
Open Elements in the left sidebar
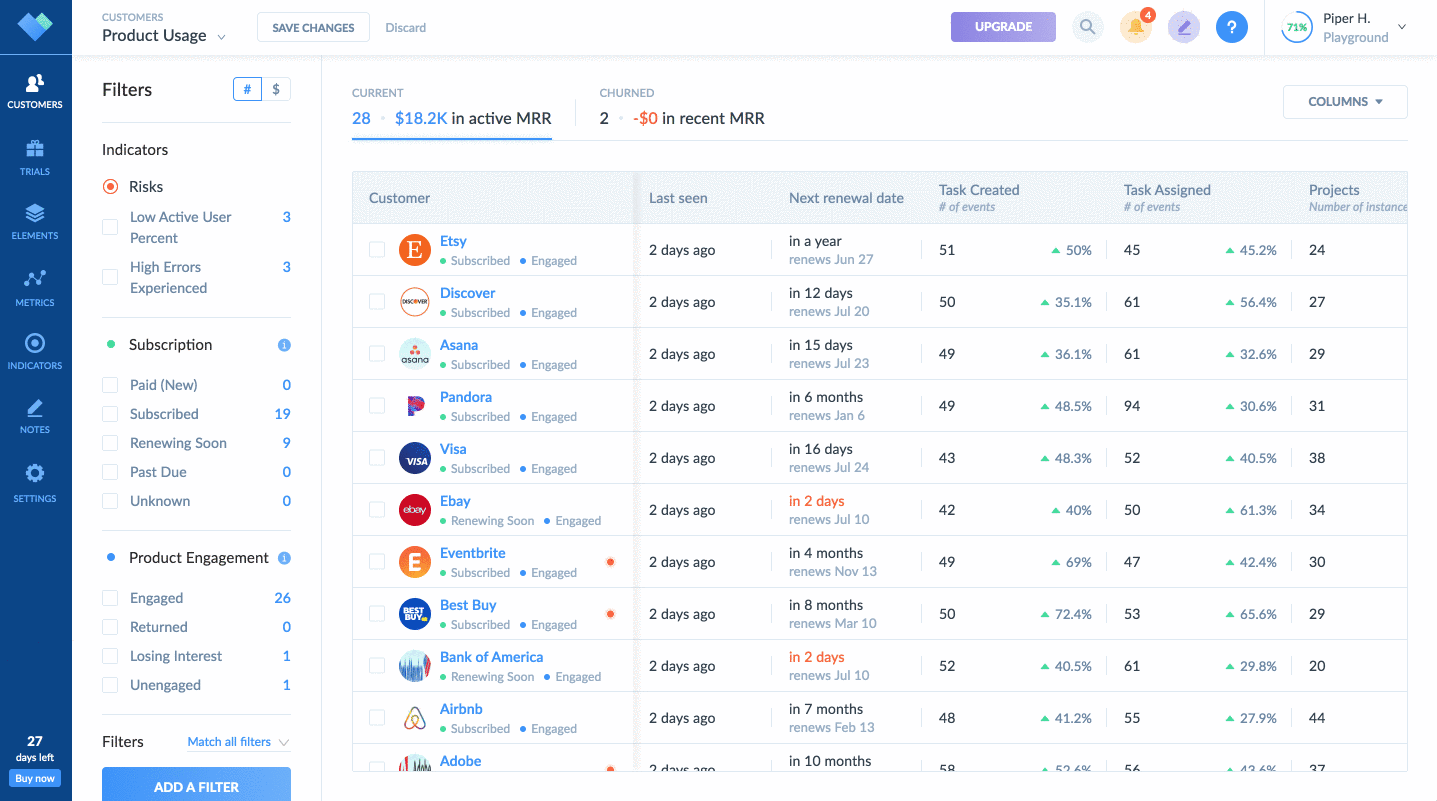click(35, 222)
